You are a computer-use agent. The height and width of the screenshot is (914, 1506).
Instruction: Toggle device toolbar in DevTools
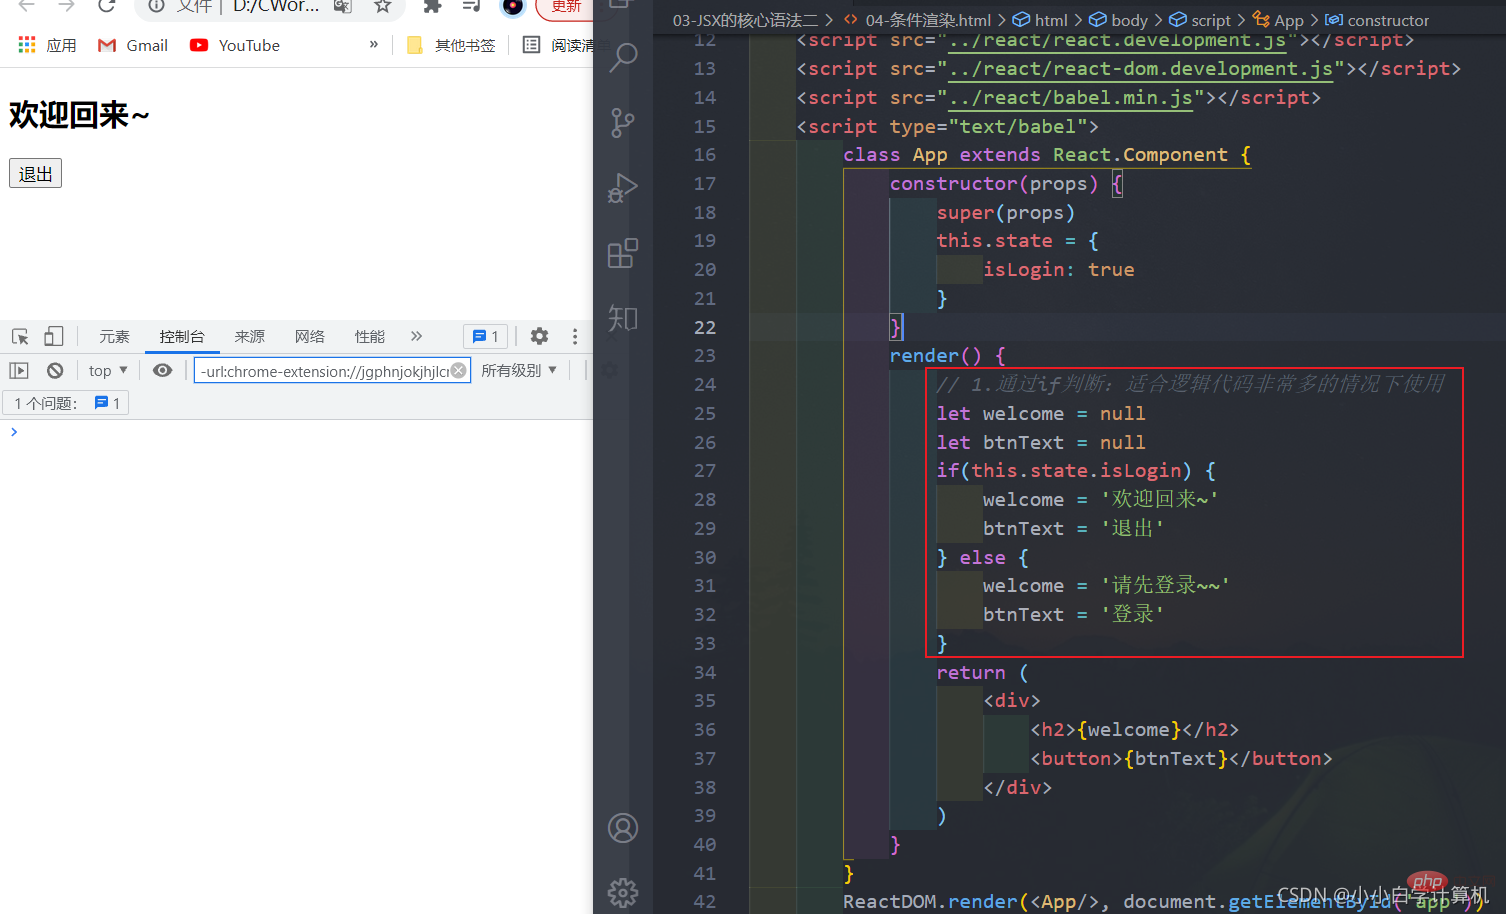click(54, 336)
